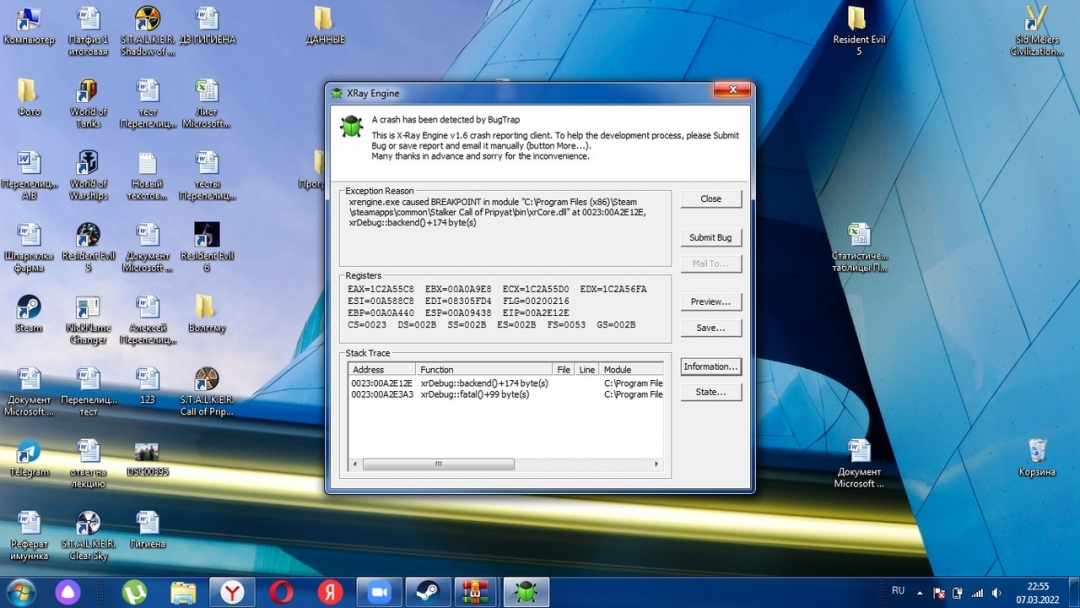The width and height of the screenshot is (1080, 608).
Task: Select the Resident Evil 6 shortcut
Action: click(207, 247)
